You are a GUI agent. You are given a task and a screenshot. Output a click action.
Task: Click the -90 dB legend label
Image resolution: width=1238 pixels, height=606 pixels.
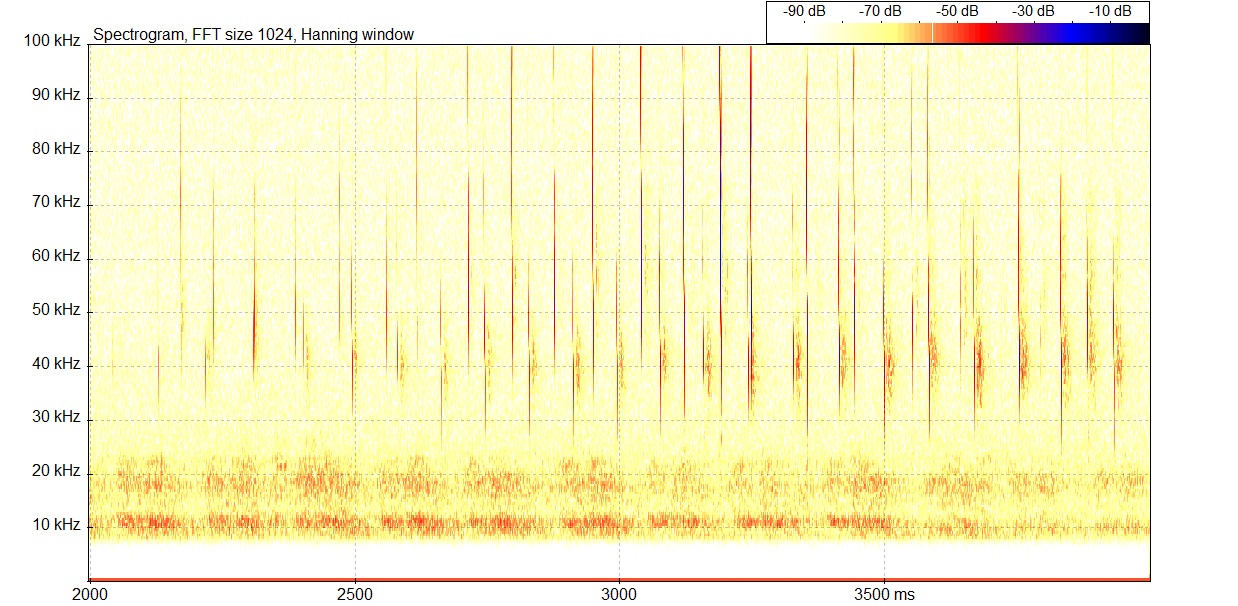click(x=804, y=11)
